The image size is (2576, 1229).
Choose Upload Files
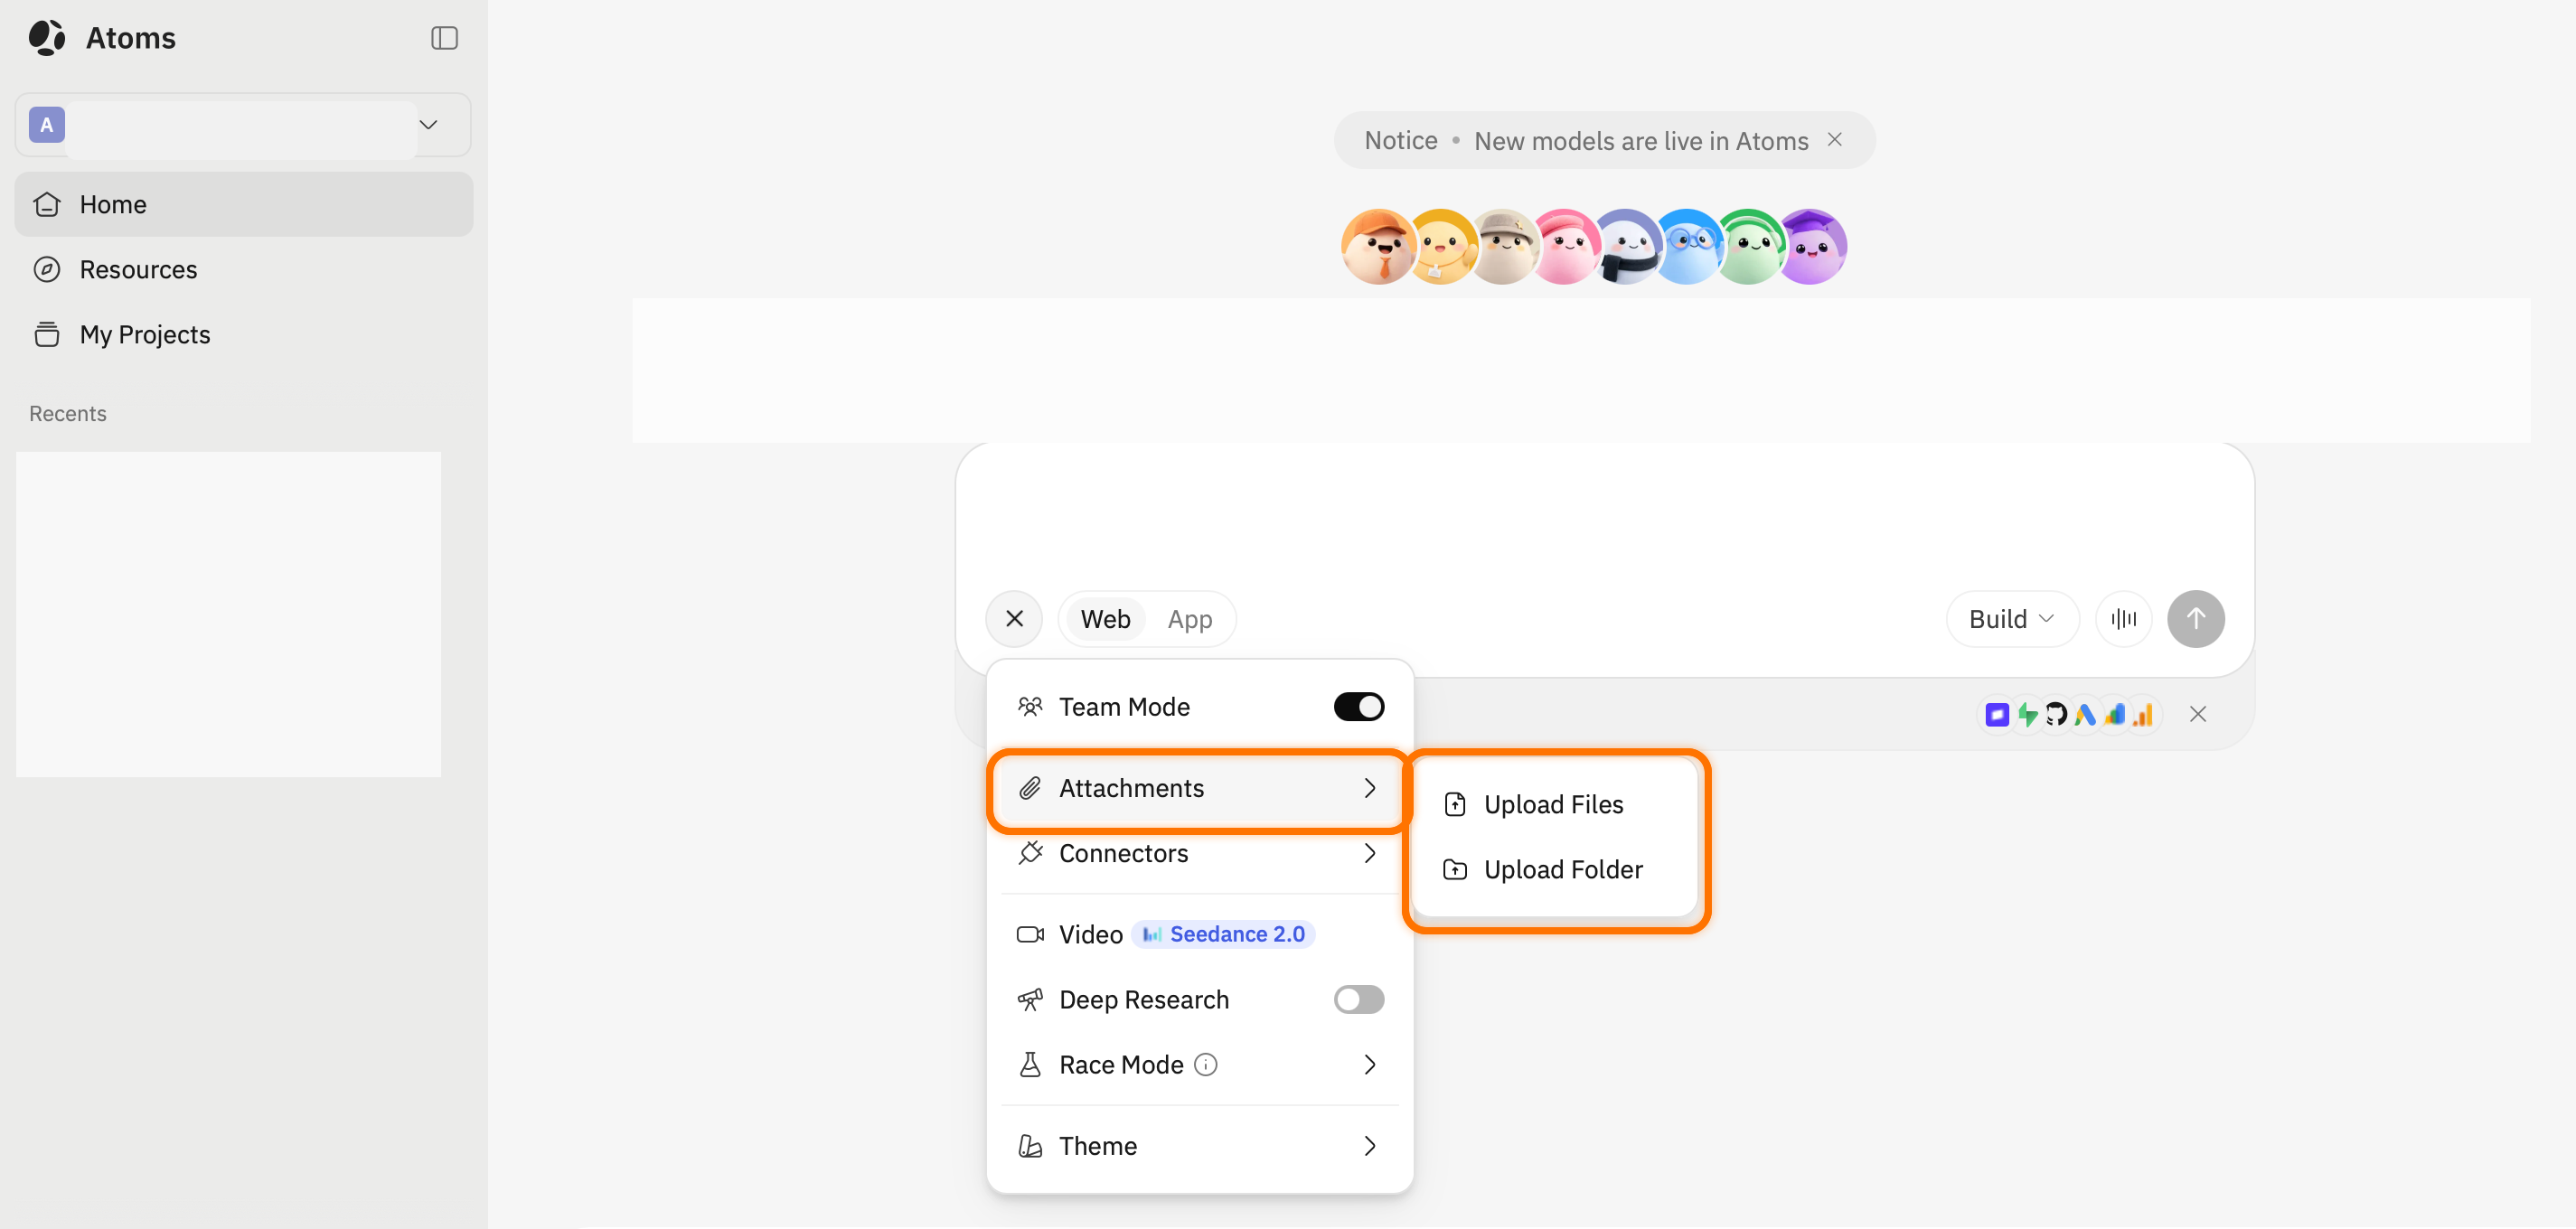click(x=1555, y=804)
